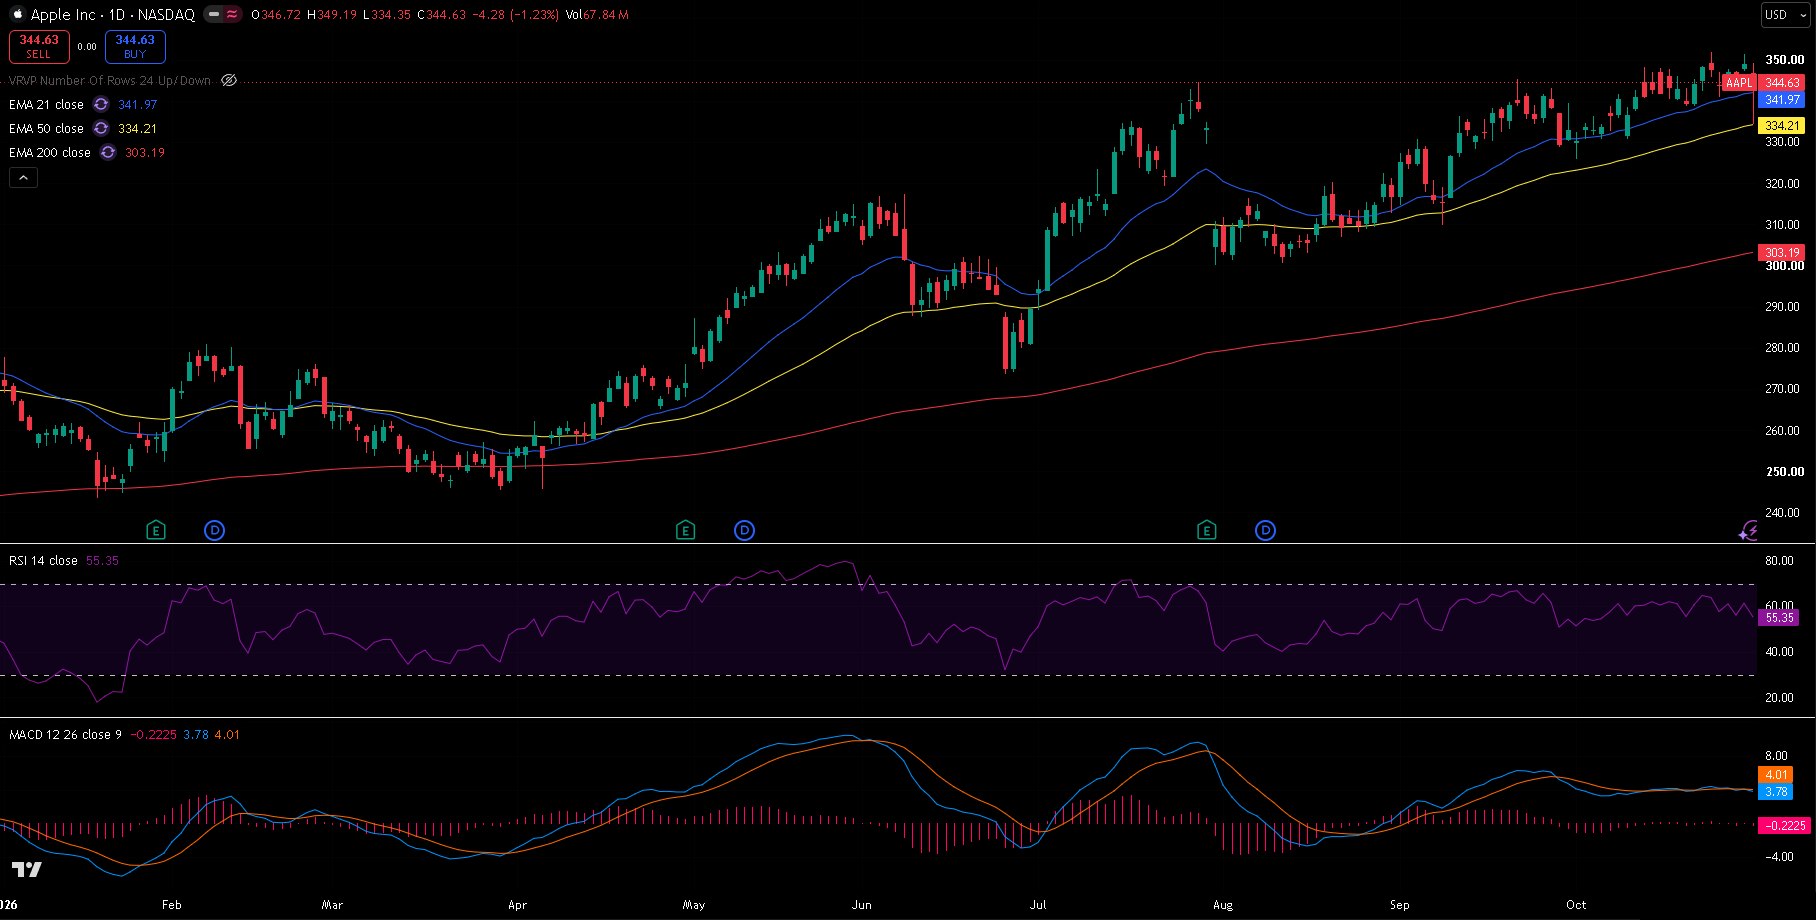Click the TradingView logo
The width and height of the screenshot is (1816, 920).
[27, 869]
